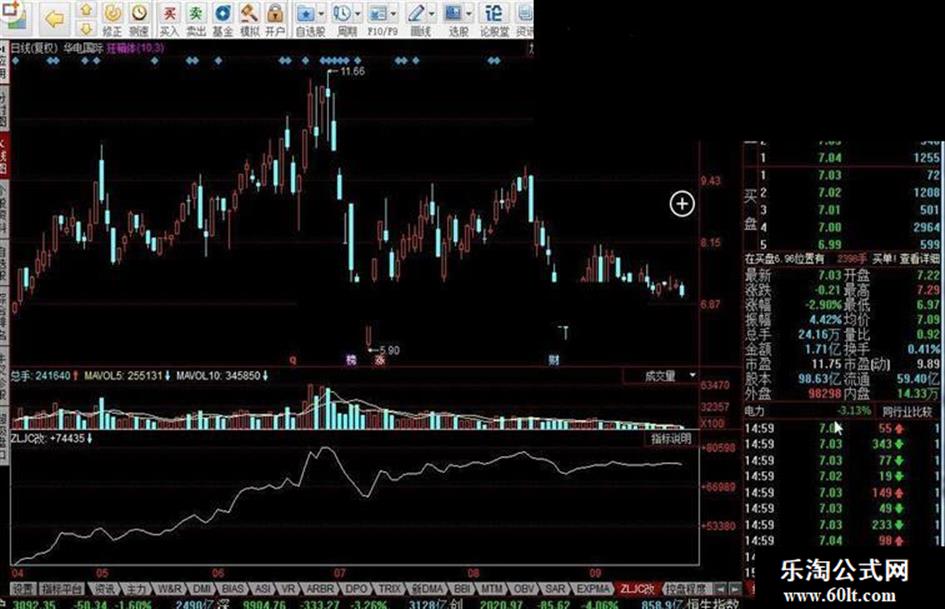Expand the F10/F9 dropdown arrow

tap(394, 14)
